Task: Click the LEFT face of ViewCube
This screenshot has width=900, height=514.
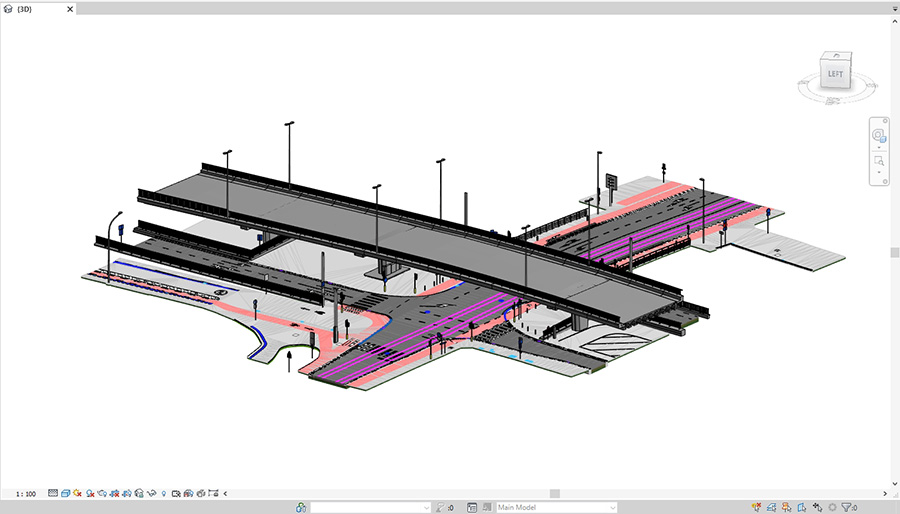Action: pyautogui.click(x=835, y=74)
